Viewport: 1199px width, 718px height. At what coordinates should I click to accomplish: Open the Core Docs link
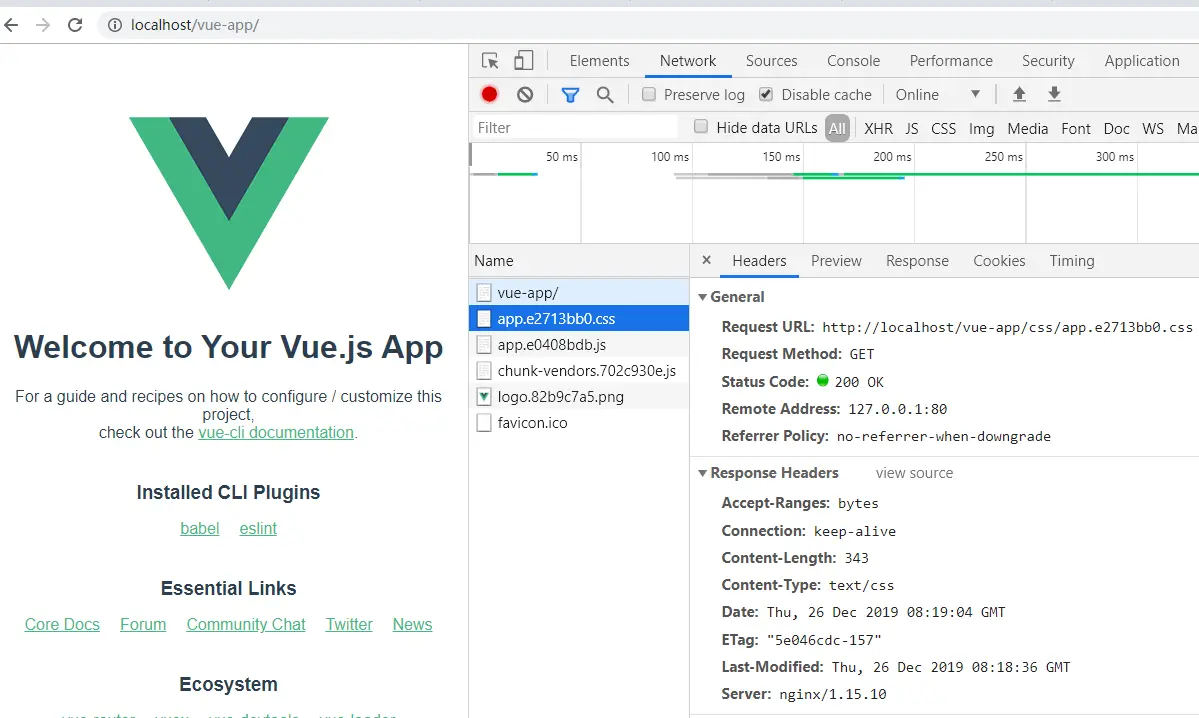click(x=62, y=624)
